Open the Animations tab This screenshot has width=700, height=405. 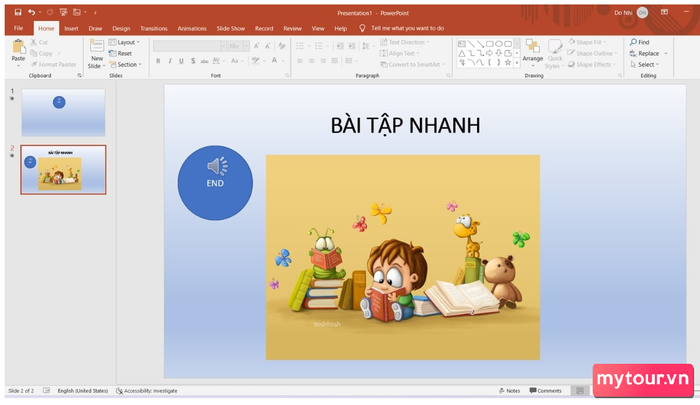click(x=192, y=28)
